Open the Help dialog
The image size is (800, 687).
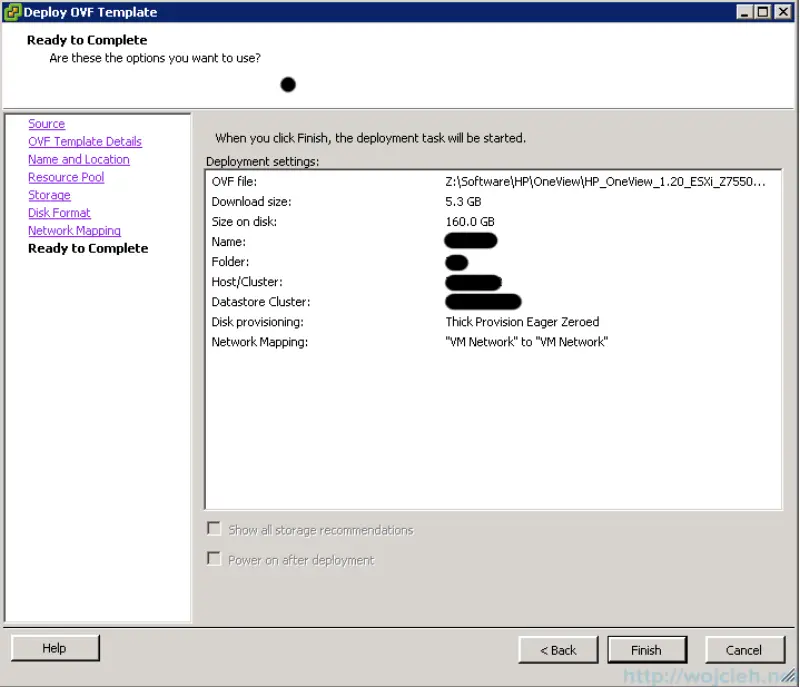pyautogui.click(x=55, y=648)
